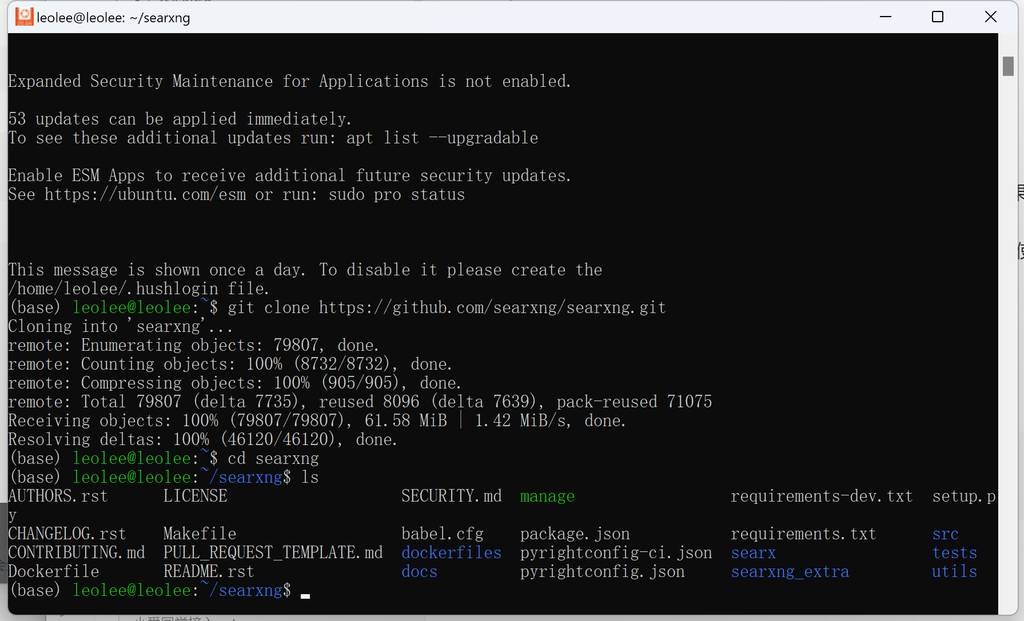1024x621 pixels.
Task: Click the Ubuntu terminal icon in title bar
Action: [x=24, y=17]
